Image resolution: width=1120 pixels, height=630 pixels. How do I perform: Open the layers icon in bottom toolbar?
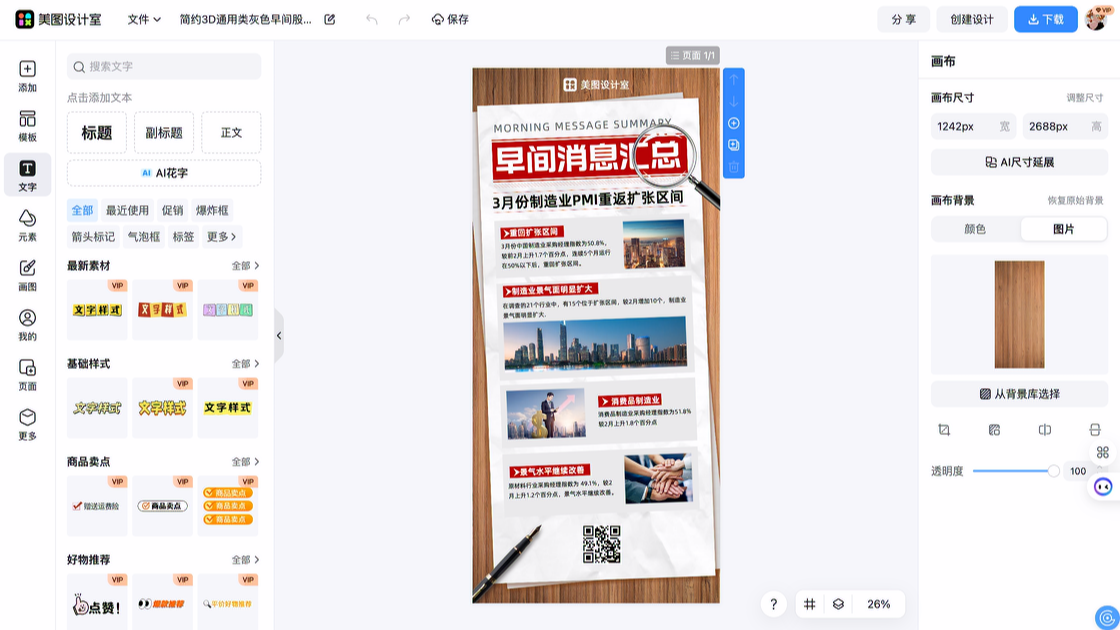click(x=838, y=604)
